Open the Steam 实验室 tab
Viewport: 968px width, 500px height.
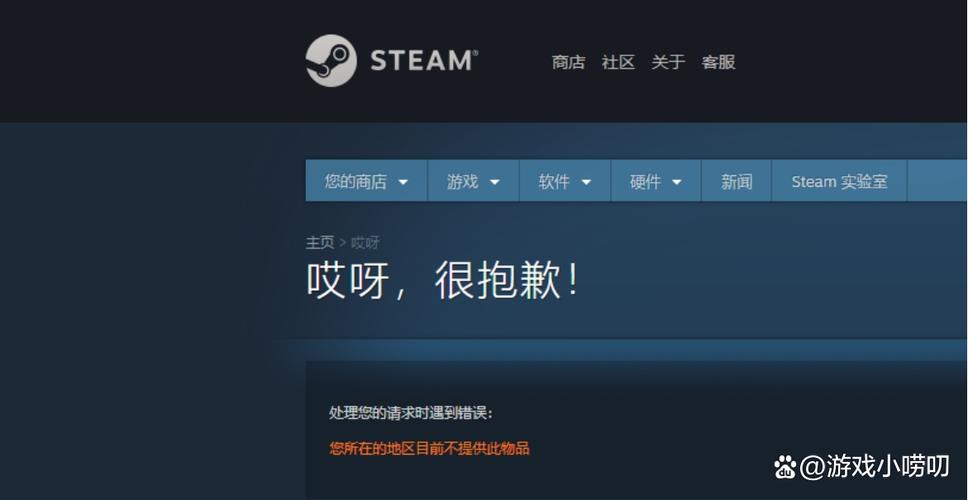click(839, 181)
